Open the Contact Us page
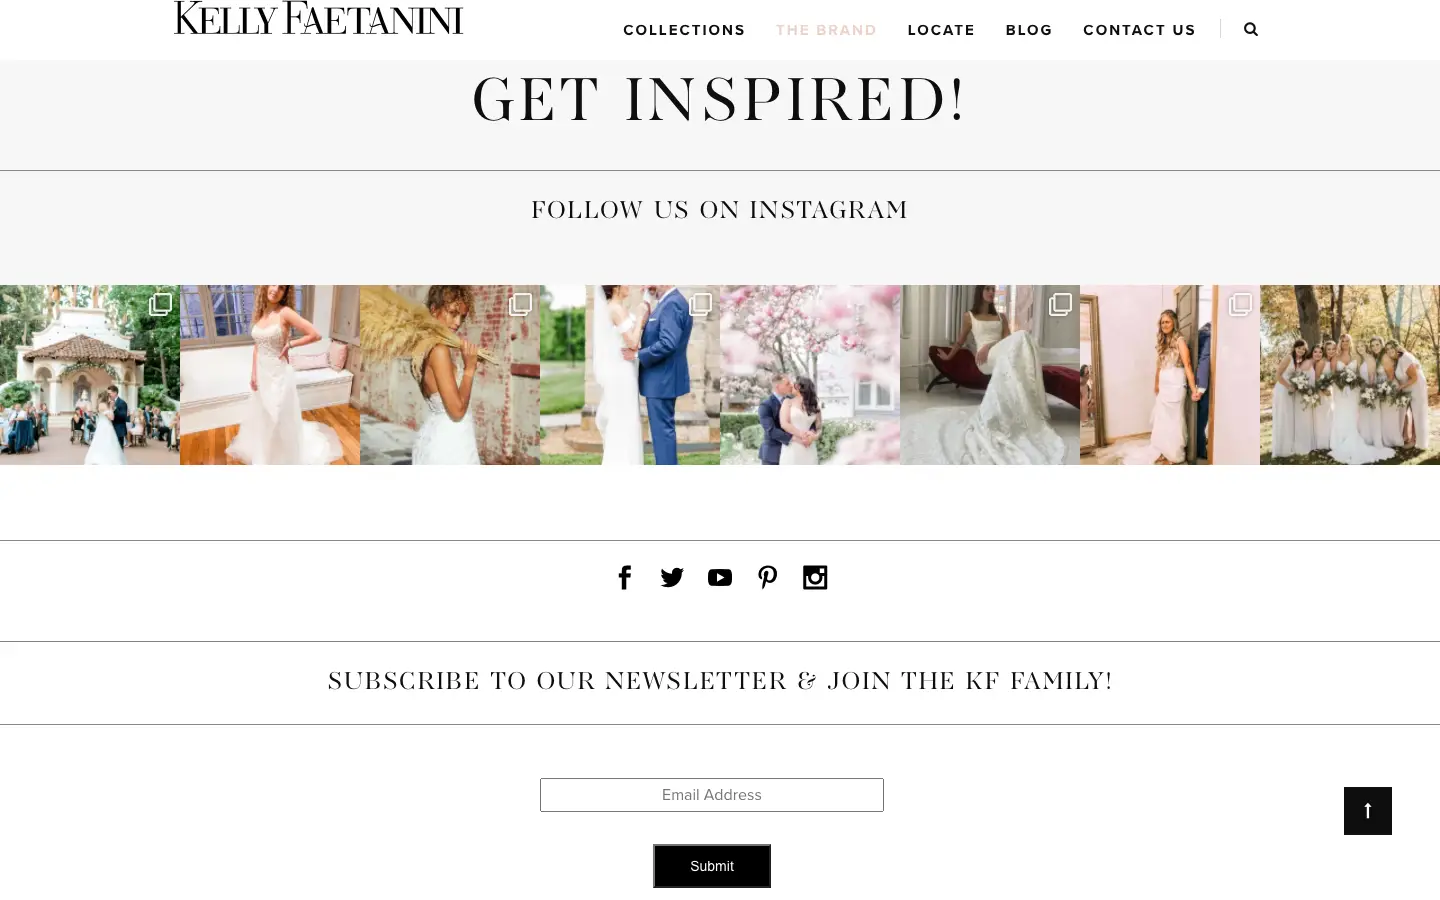 (x=1139, y=30)
